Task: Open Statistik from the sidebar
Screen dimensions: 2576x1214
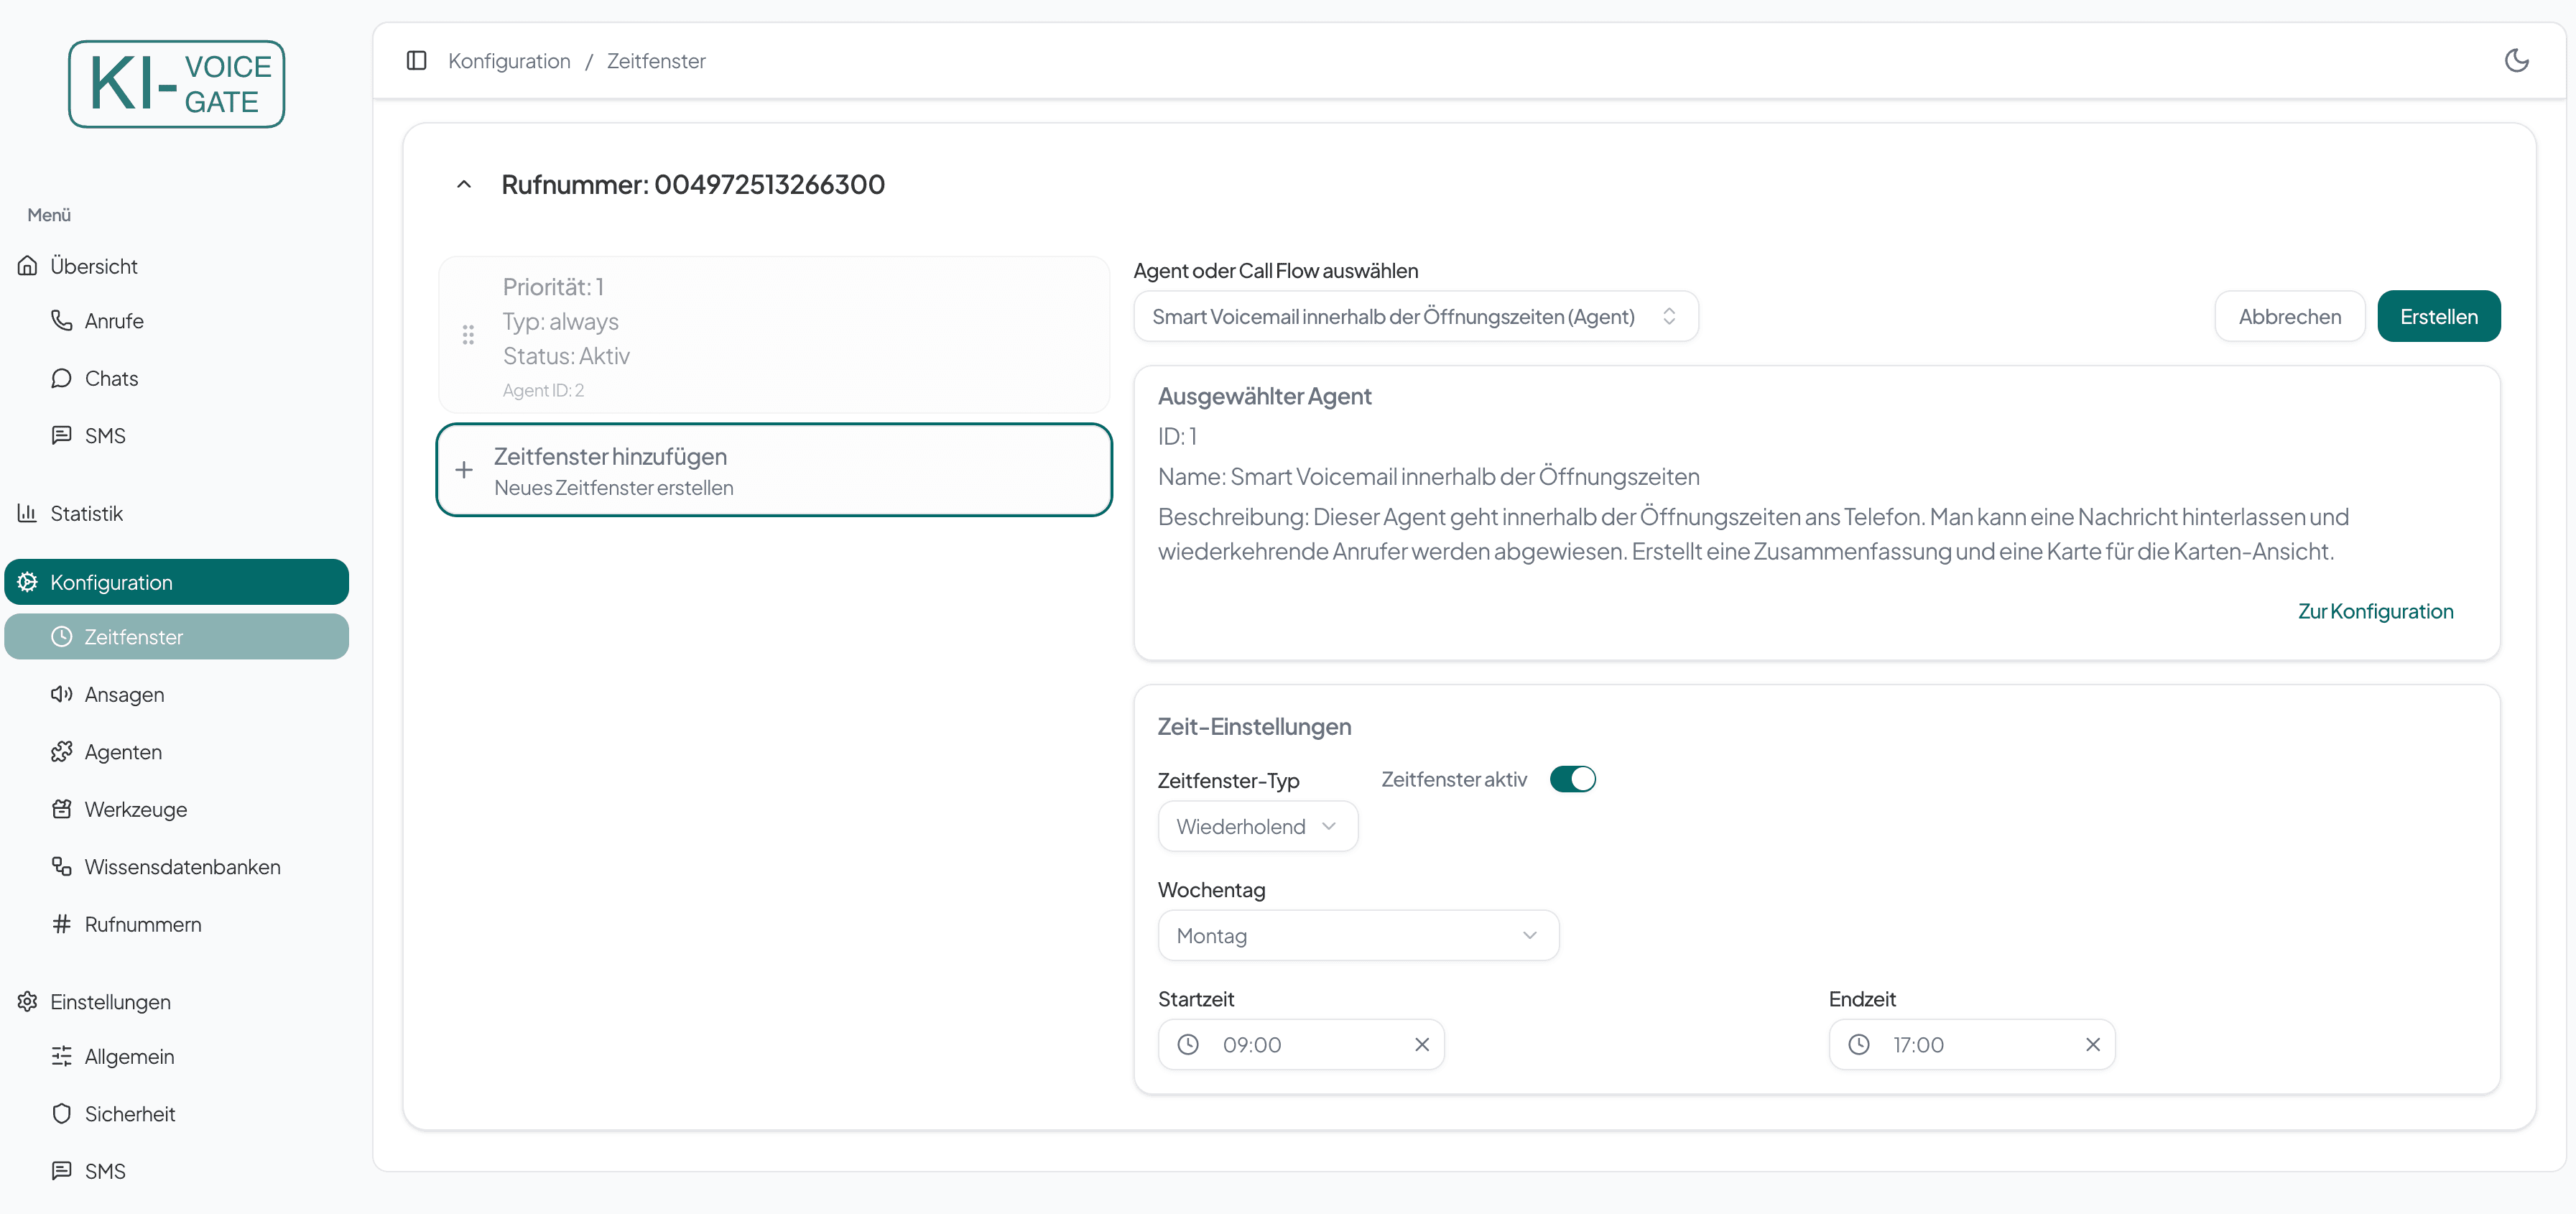Action: click(86, 513)
